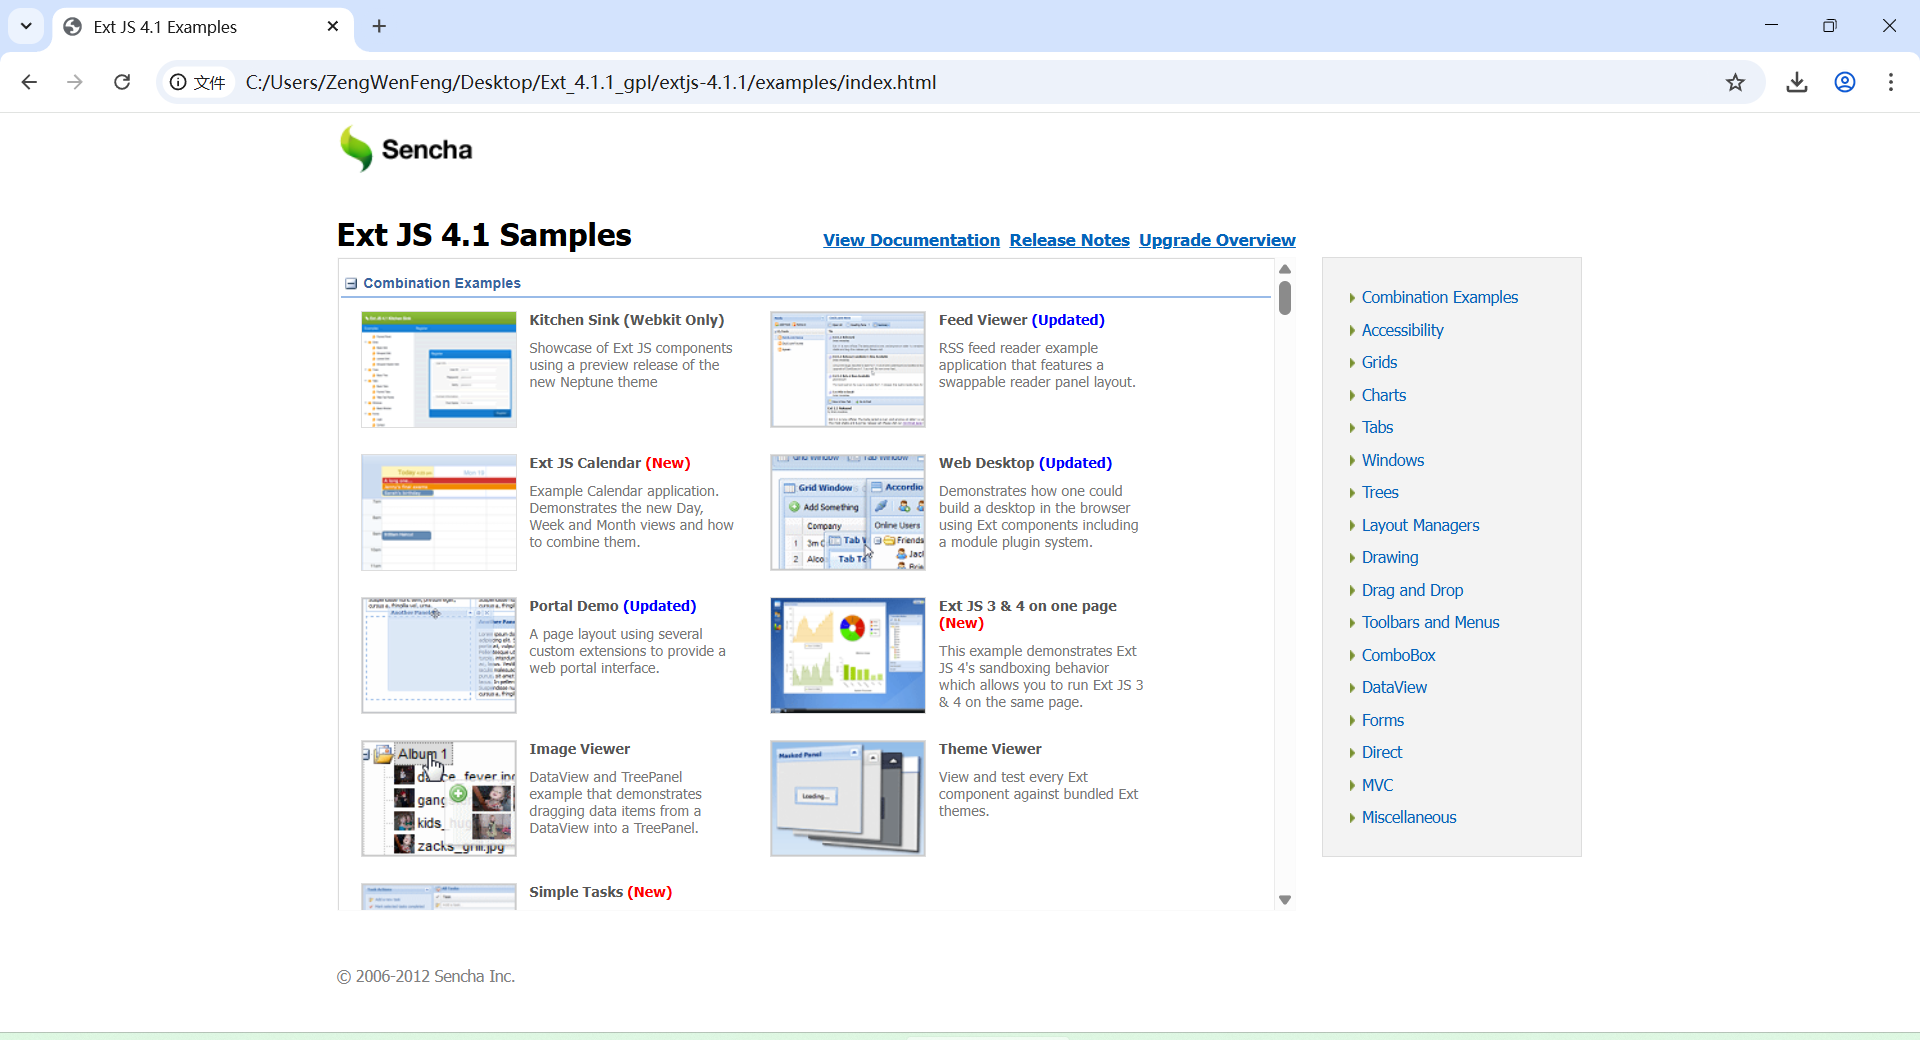The height and width of the screenshot is (1040, 1920).
Task: Navigate back in browser history
Action: [x=29, y=82]
